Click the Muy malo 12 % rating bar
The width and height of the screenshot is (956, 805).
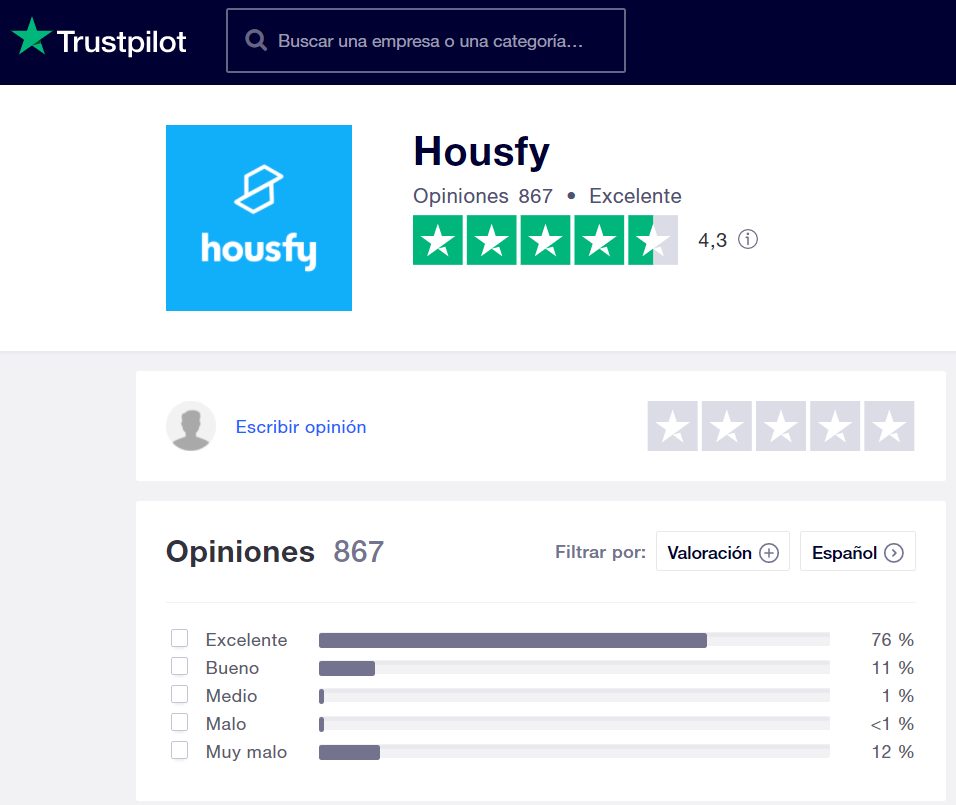tap(574, 752)
